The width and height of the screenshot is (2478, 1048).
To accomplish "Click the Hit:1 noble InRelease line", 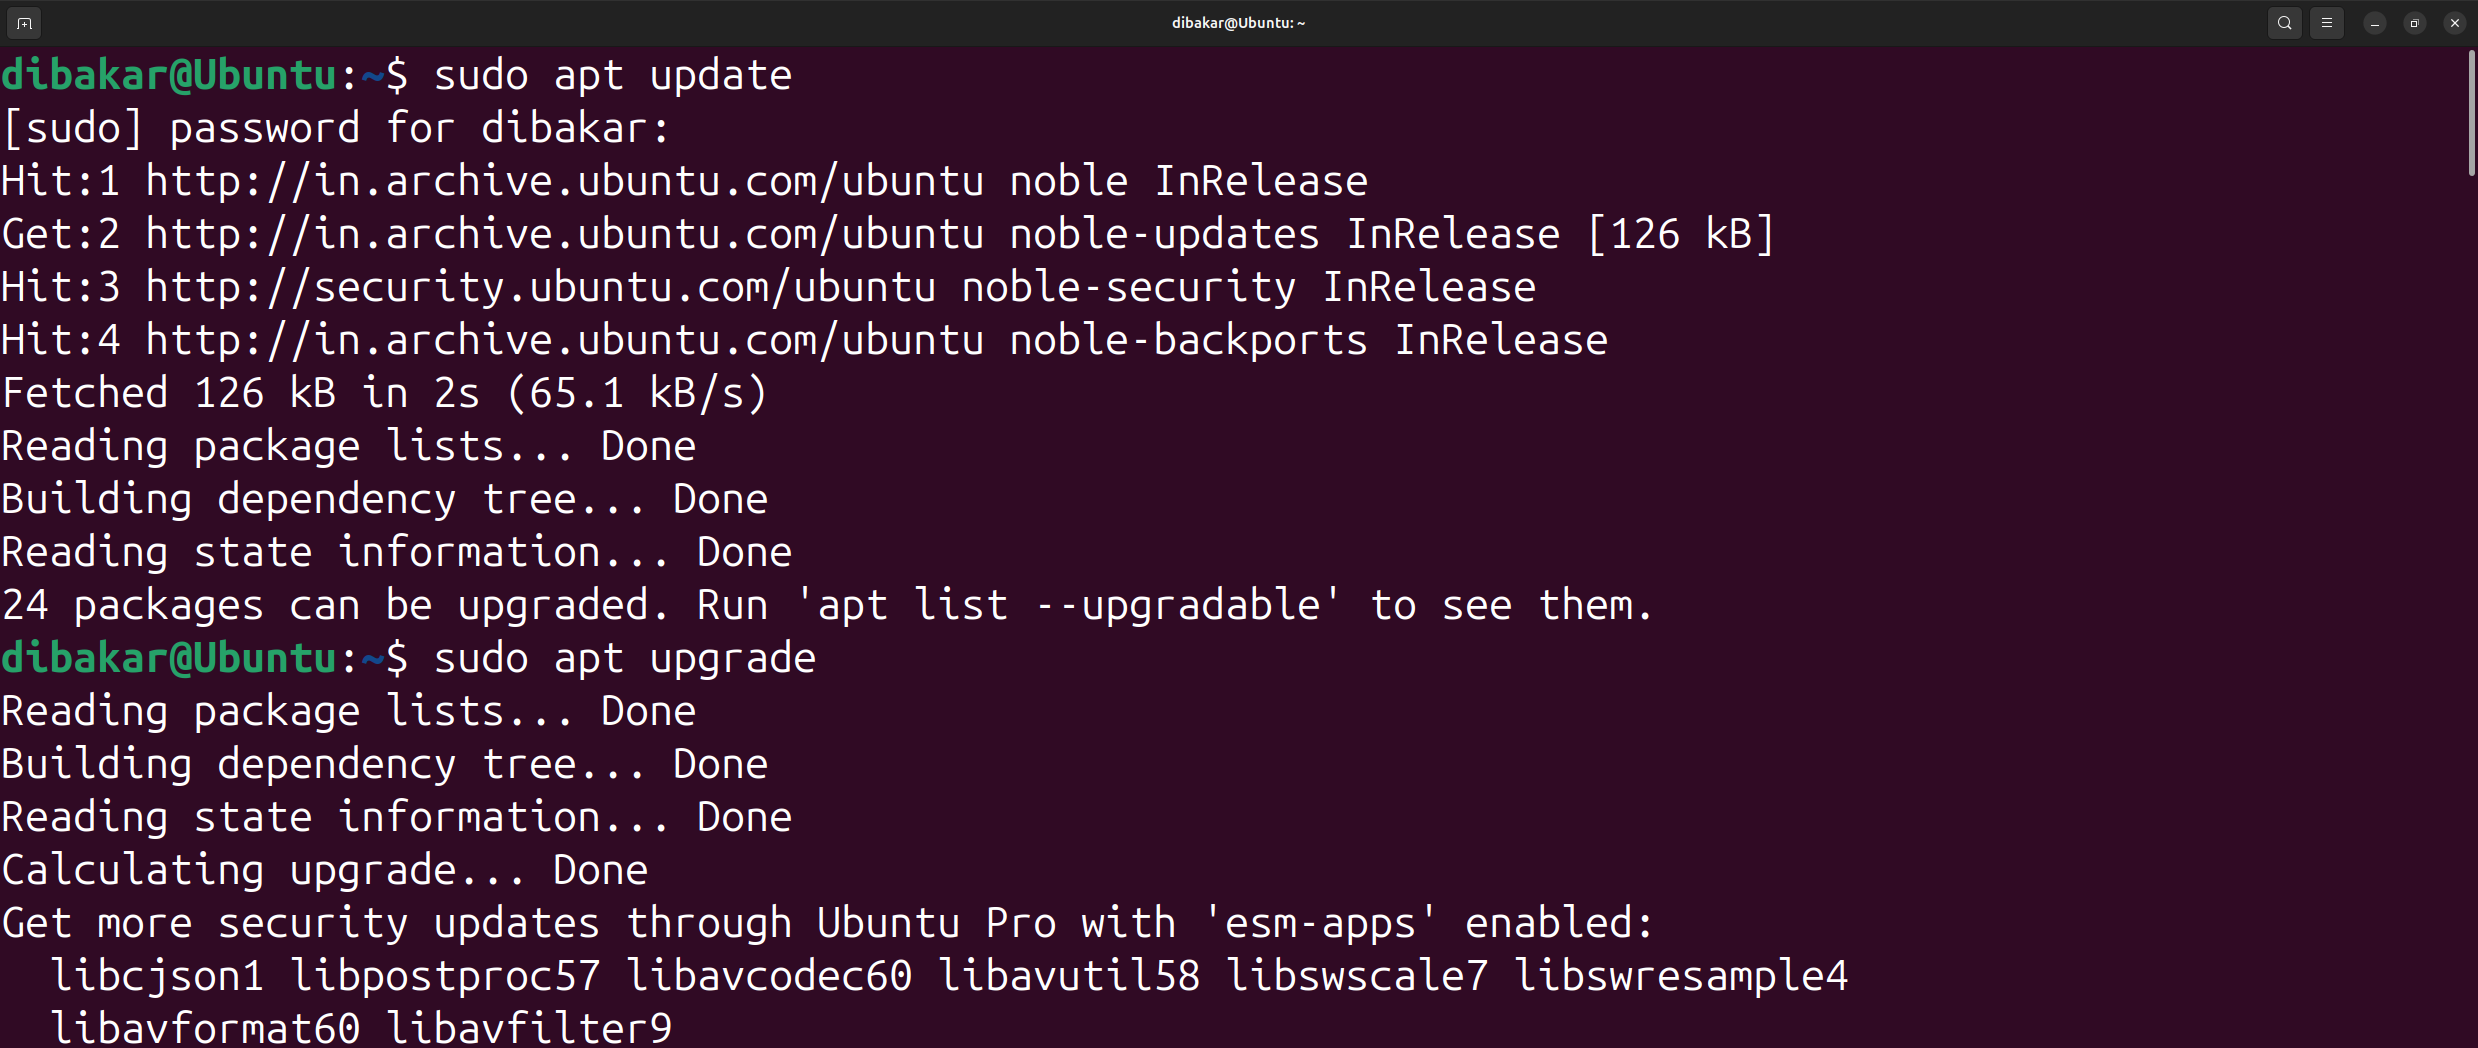I will point(685,182).
